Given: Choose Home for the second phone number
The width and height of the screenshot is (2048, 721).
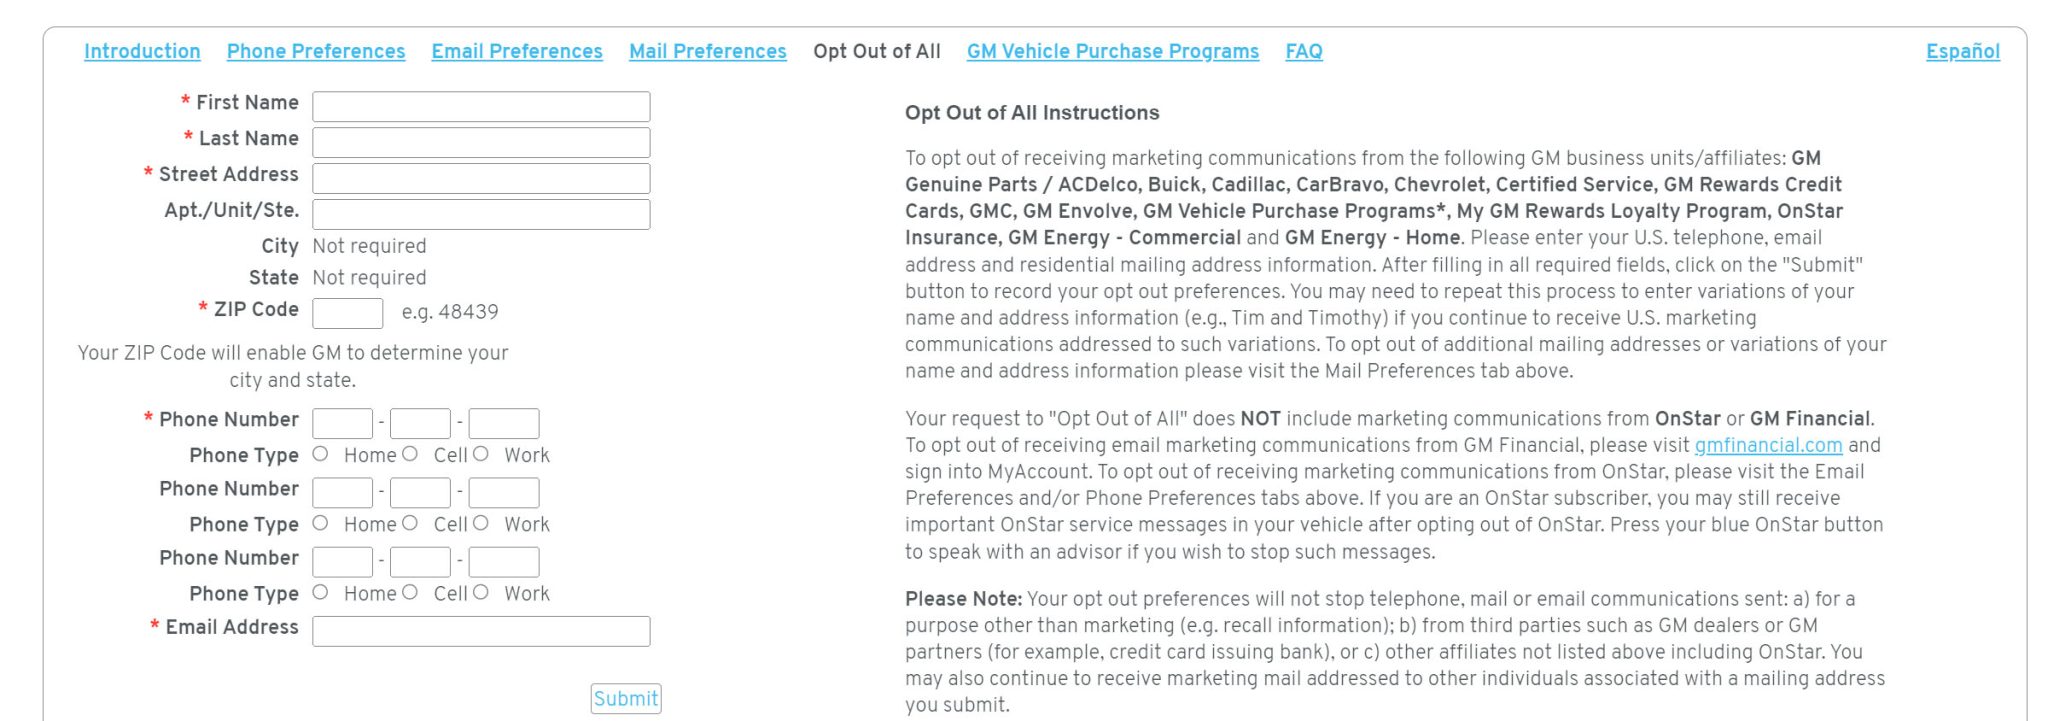Looking at the screenshot, I should [320, 522].
